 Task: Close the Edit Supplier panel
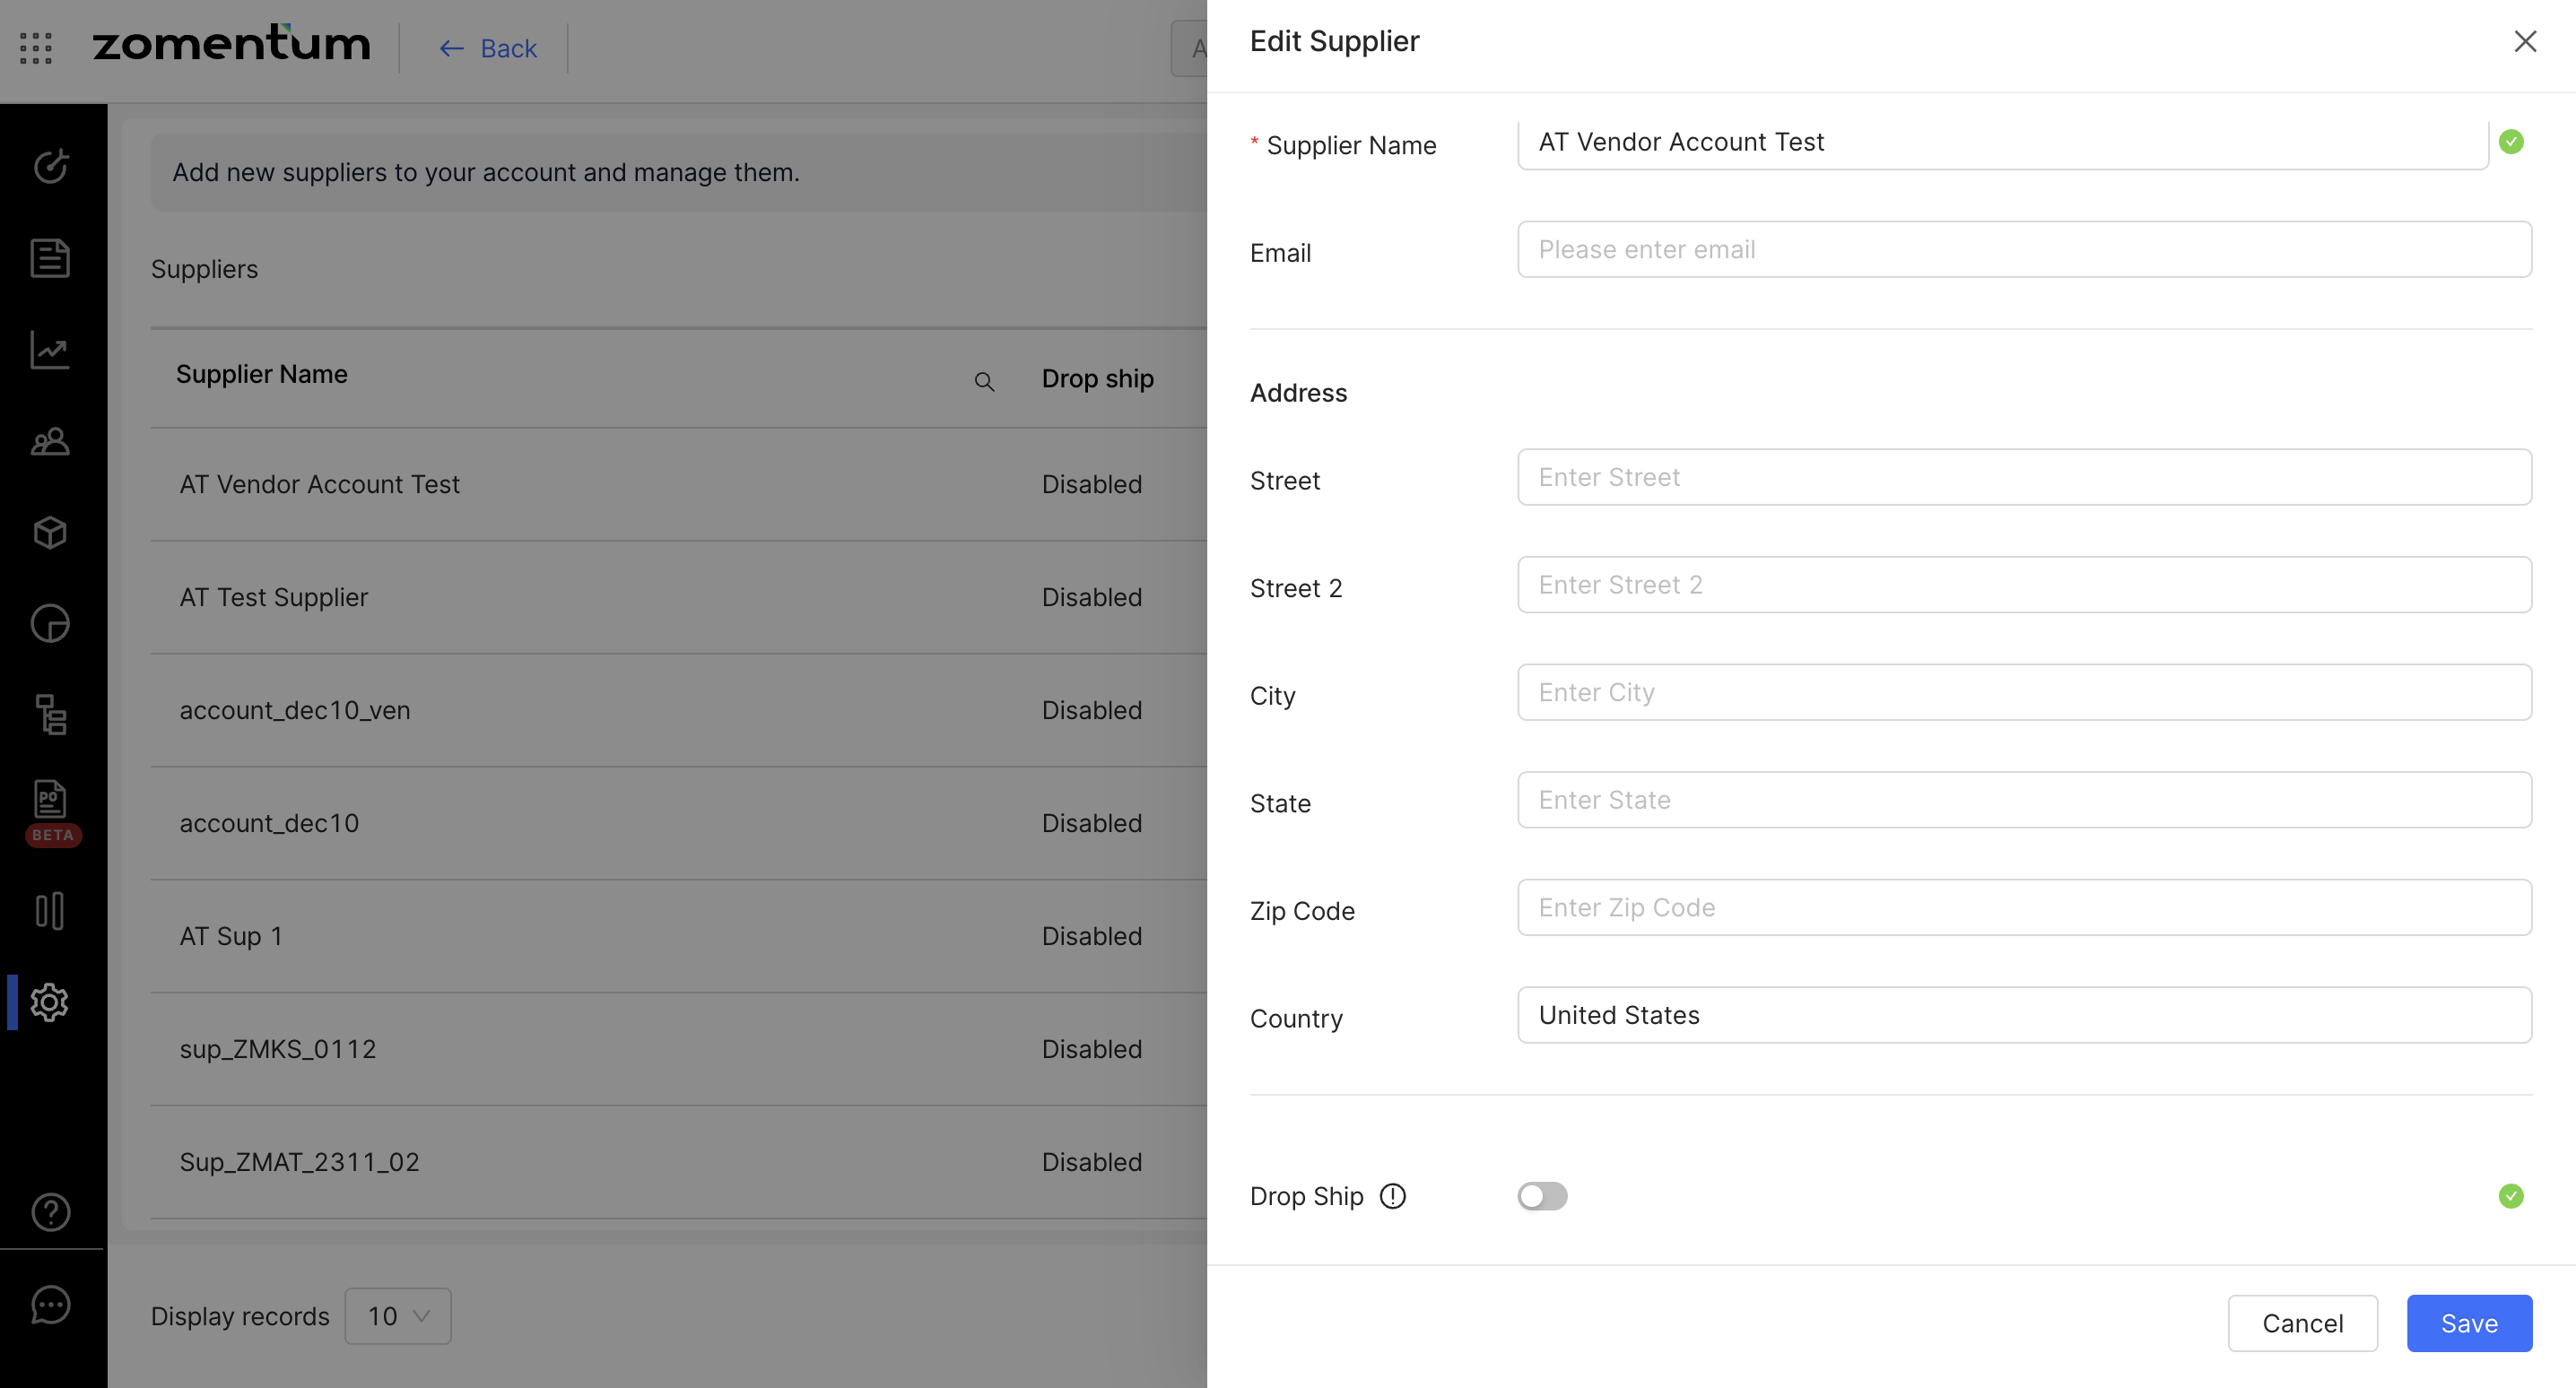point(2525,42)
